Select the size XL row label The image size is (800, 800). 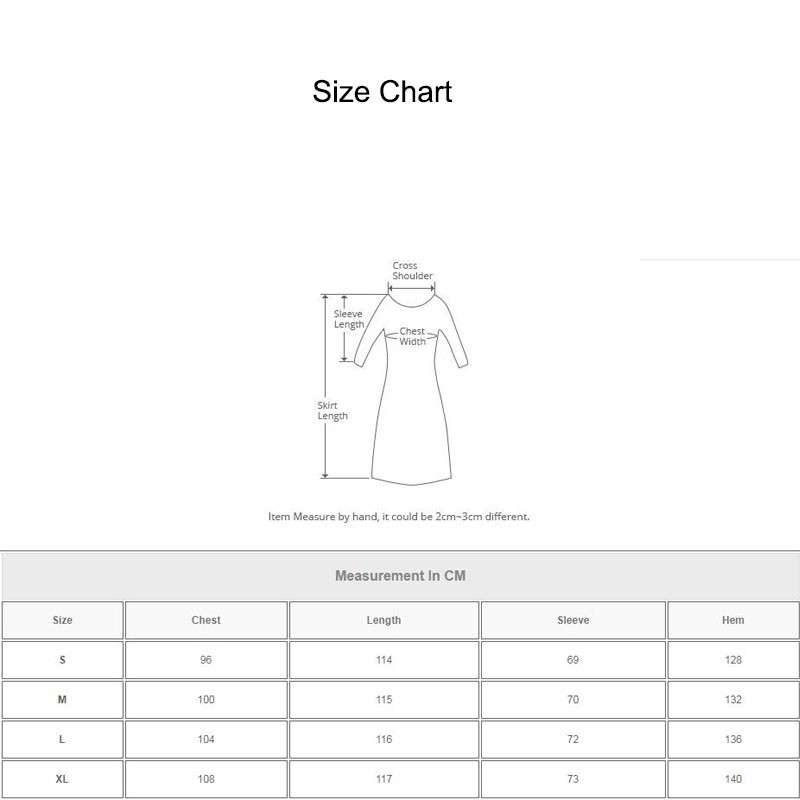[62, 779]
